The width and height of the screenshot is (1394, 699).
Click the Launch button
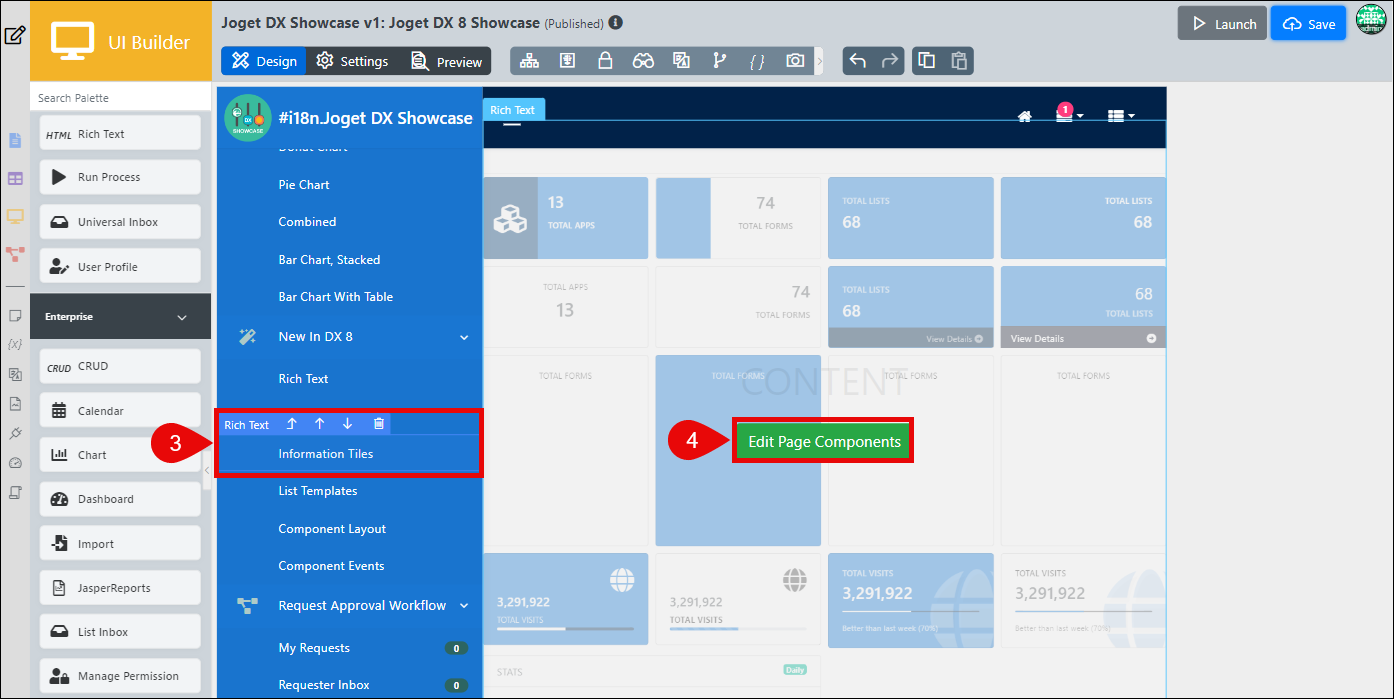tap(1222, 24)
